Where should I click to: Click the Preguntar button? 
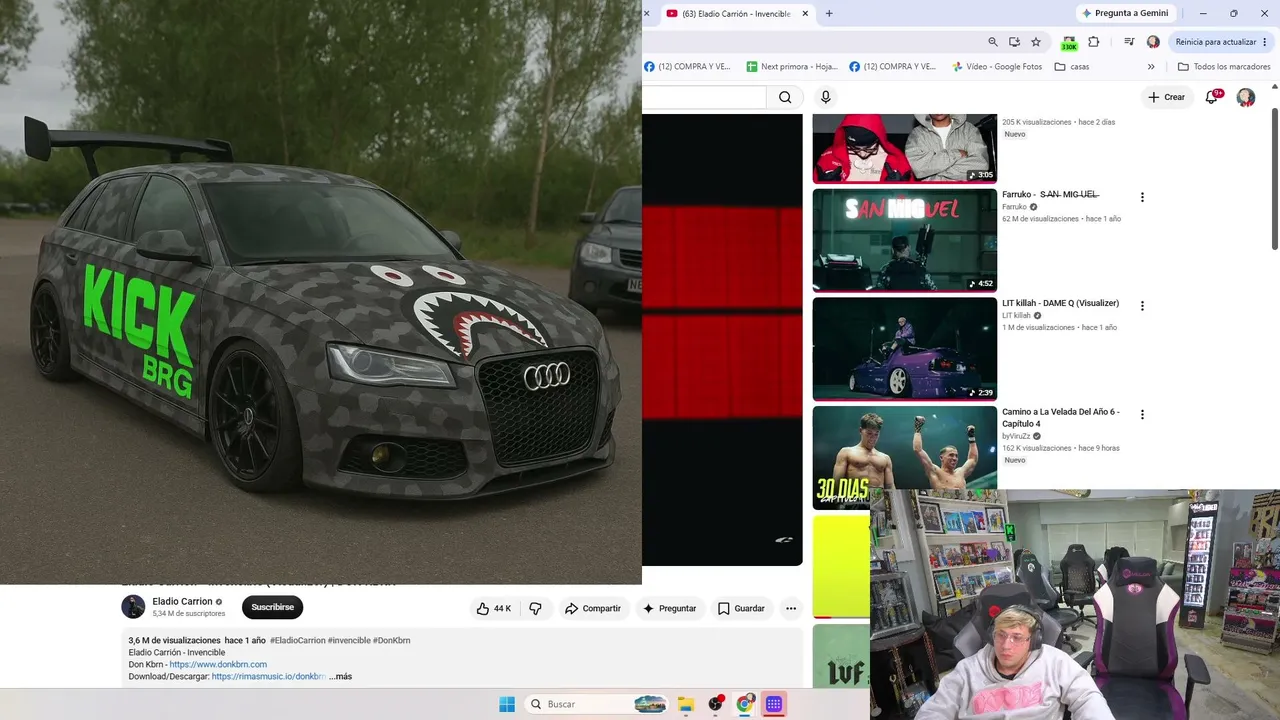(669, 608)
